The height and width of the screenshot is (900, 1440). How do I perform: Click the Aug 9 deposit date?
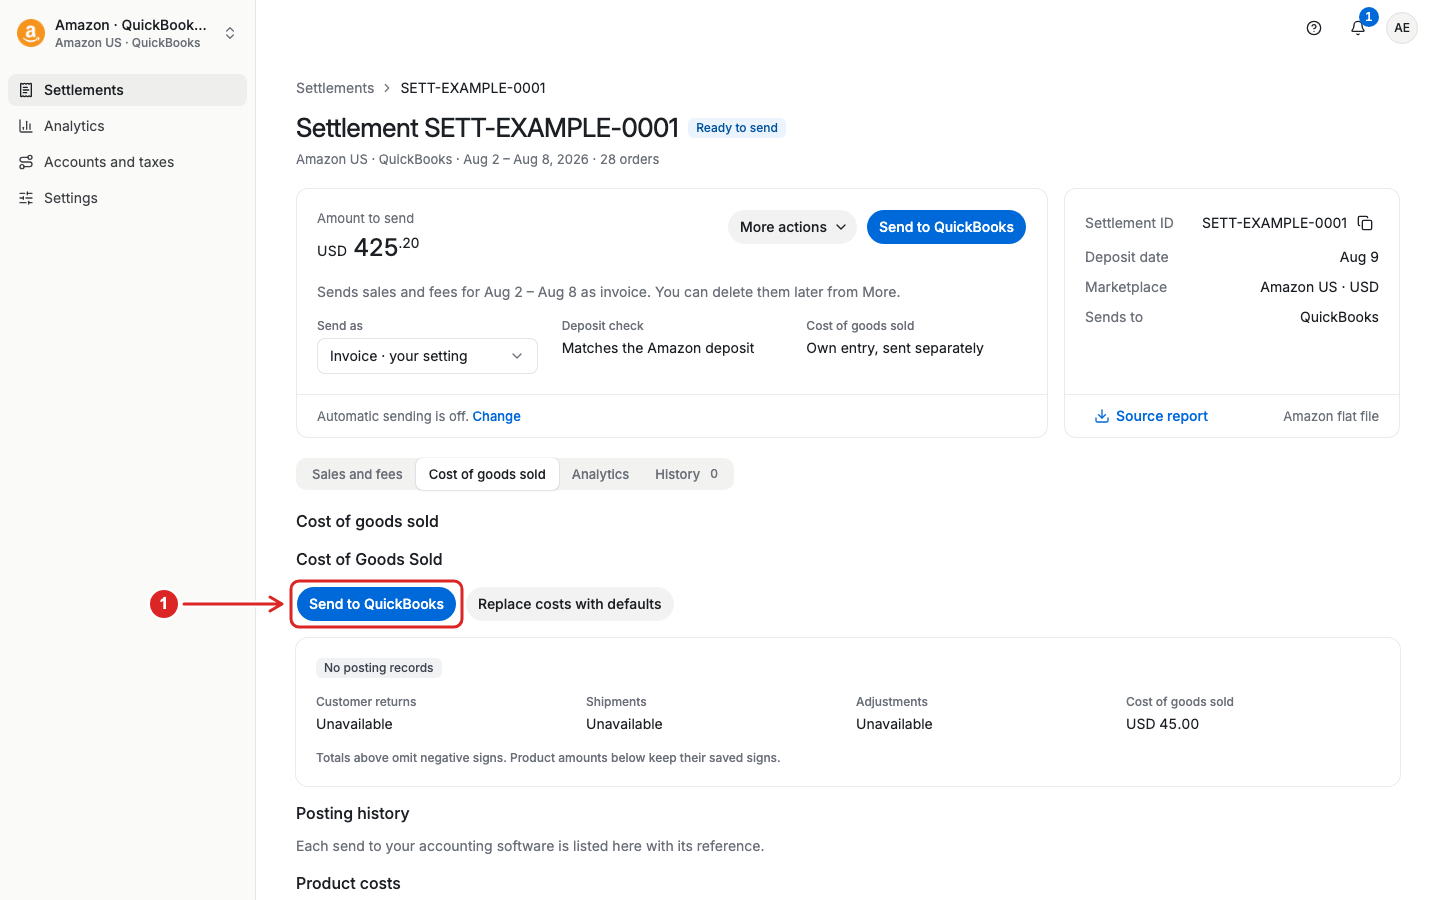click(x=1359, y=257)
